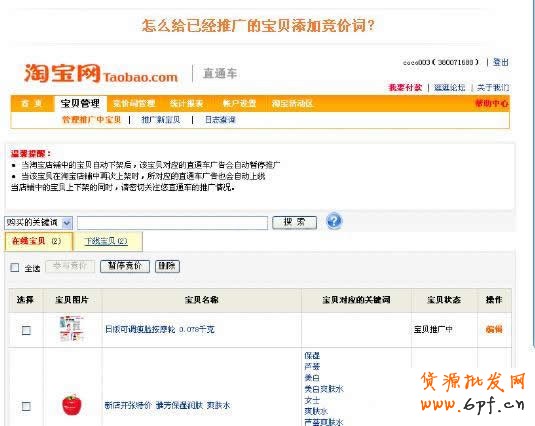The height and width of the screenshot is (426, 535).
Task: Open the 逛逛论坛 forum link
Action: [449, 87]
